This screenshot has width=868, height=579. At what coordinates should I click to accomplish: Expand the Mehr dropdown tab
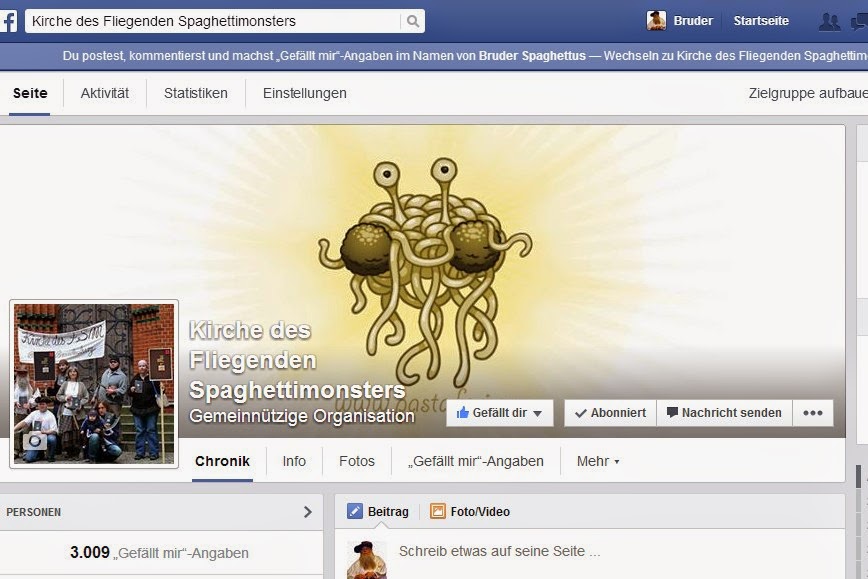click(598, 461)
